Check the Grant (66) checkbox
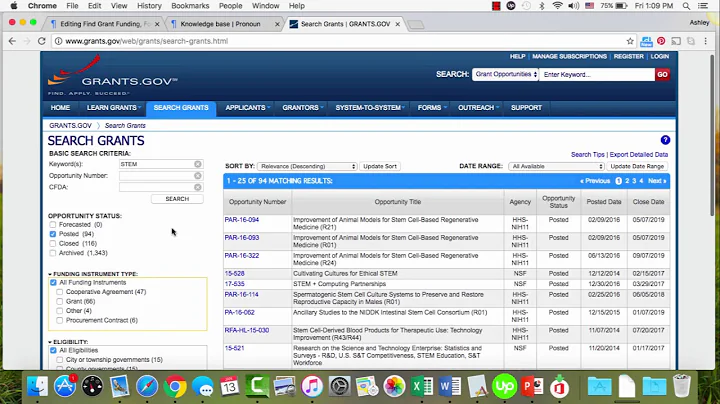 (60, 302)
